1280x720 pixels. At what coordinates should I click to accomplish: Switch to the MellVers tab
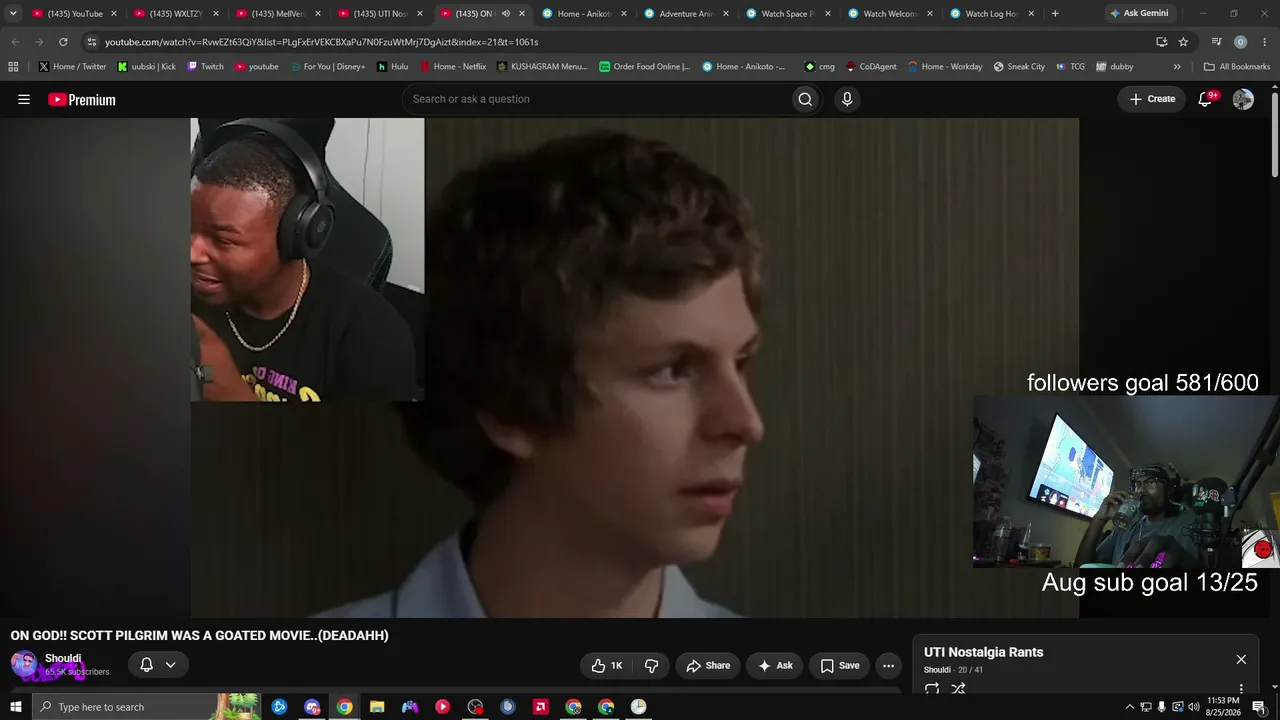point(276,14)
